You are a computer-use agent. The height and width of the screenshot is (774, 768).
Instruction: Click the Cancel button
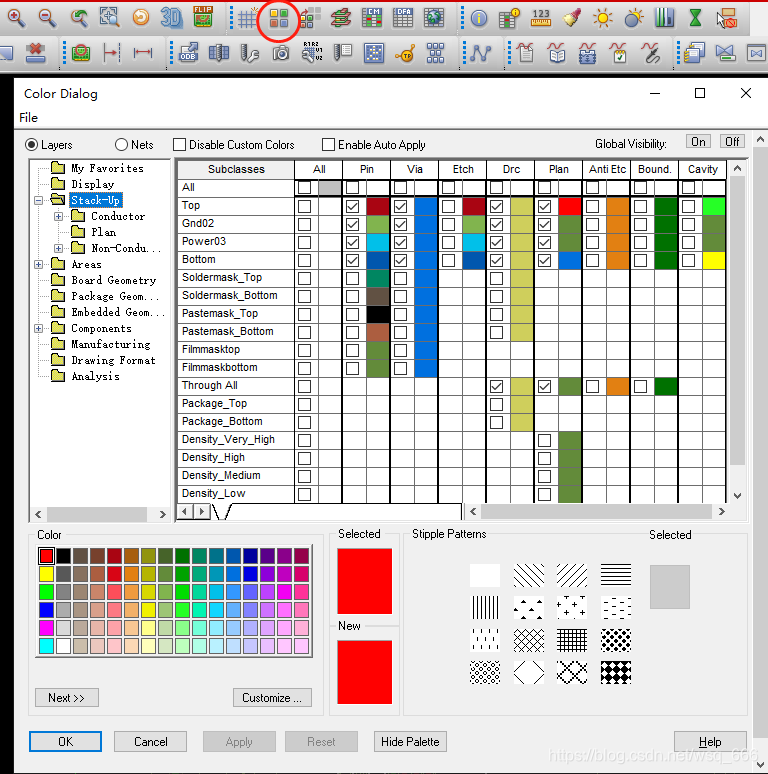pyautogui.click(x=151, y=741)
